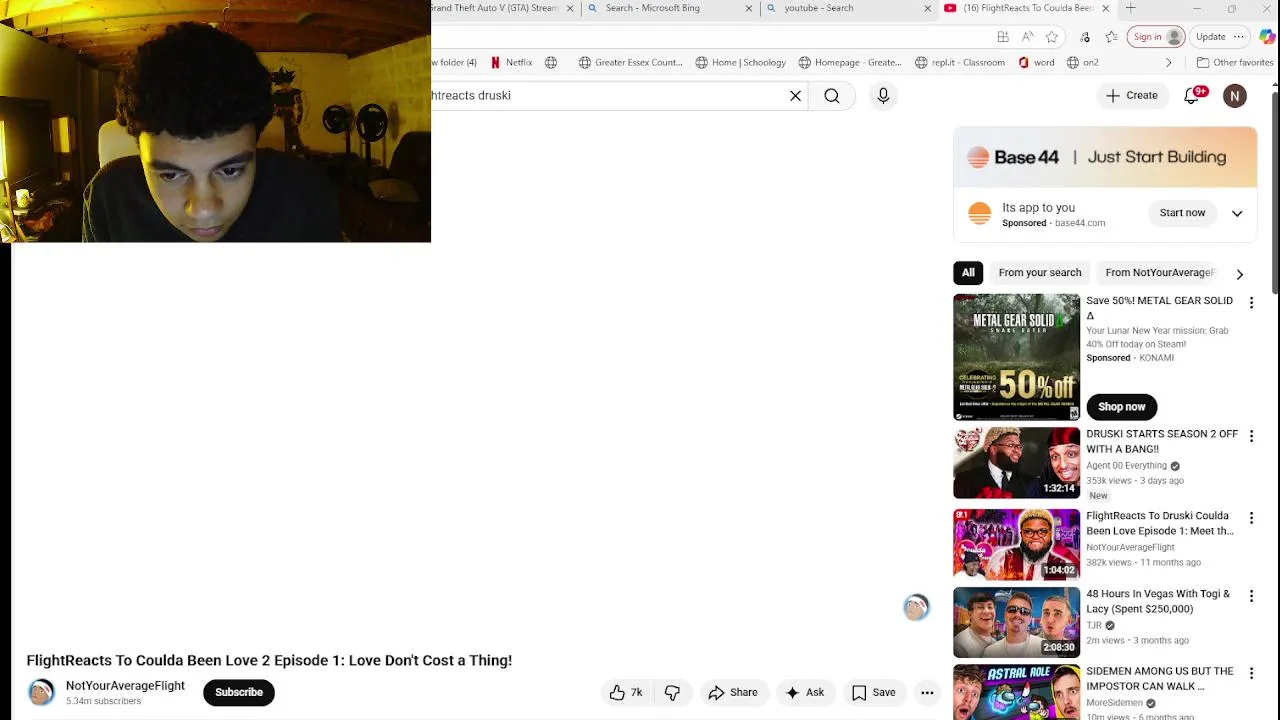Open Greater Essex Count bookmark
Viewport: 1280px width, 720px height.
pyautogui.click(x=630, y=62)
